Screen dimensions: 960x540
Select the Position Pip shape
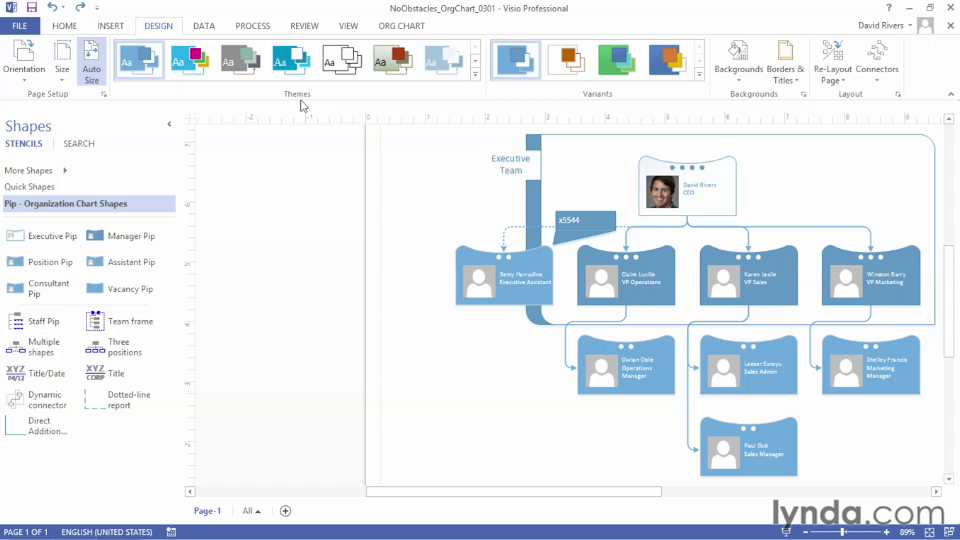(40, 262)
